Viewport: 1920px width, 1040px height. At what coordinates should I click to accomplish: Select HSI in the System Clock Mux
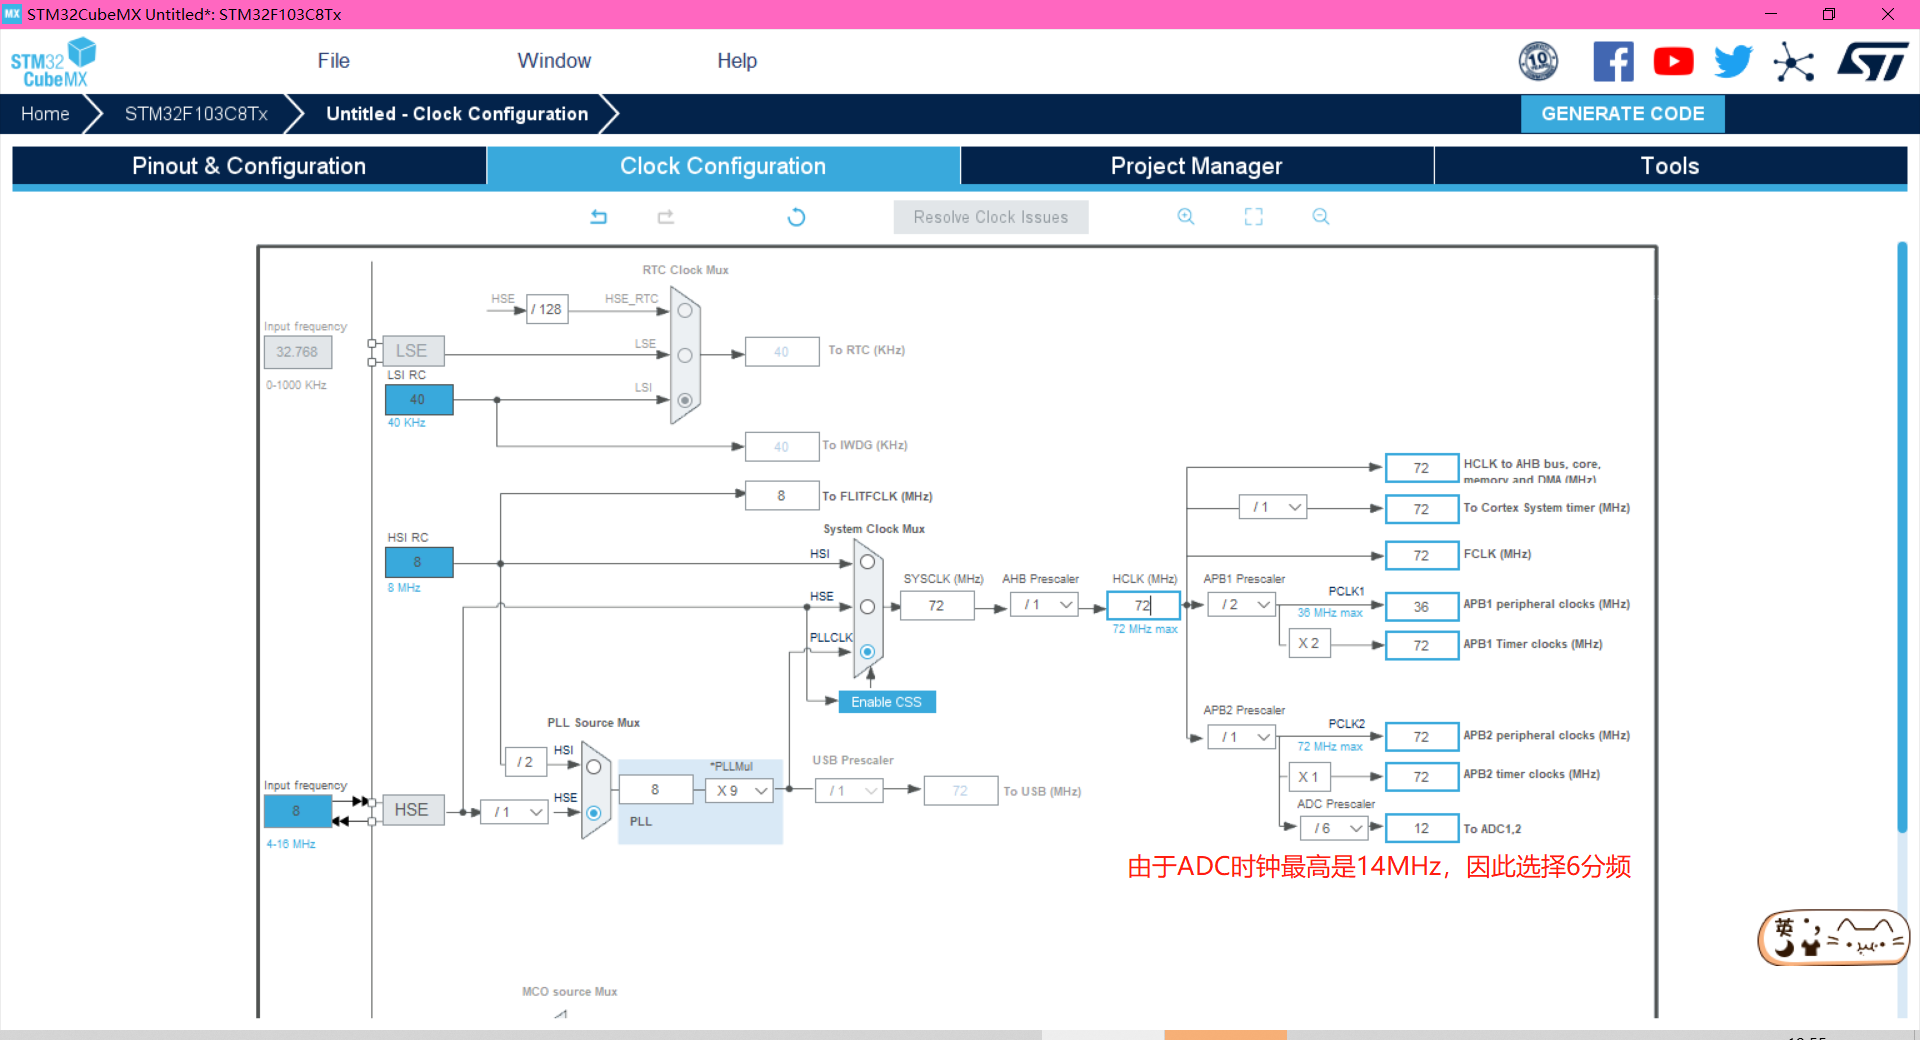point(867,562)
